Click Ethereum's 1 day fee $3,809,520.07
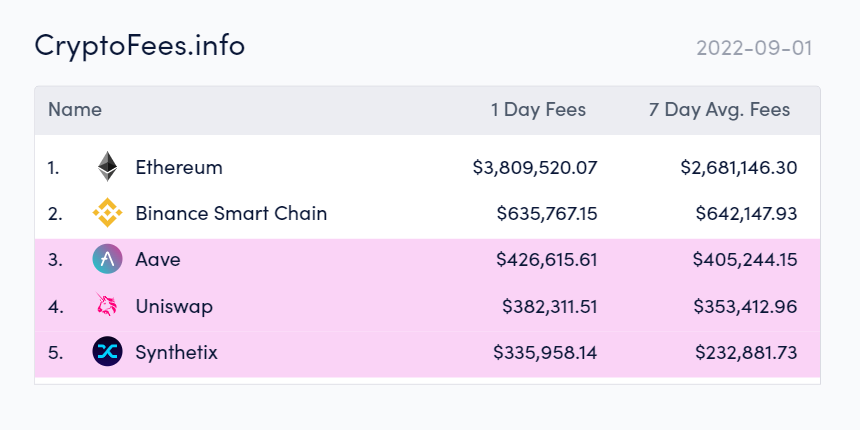The width and height of the screenshot is (860, 430). click(535, 167)
